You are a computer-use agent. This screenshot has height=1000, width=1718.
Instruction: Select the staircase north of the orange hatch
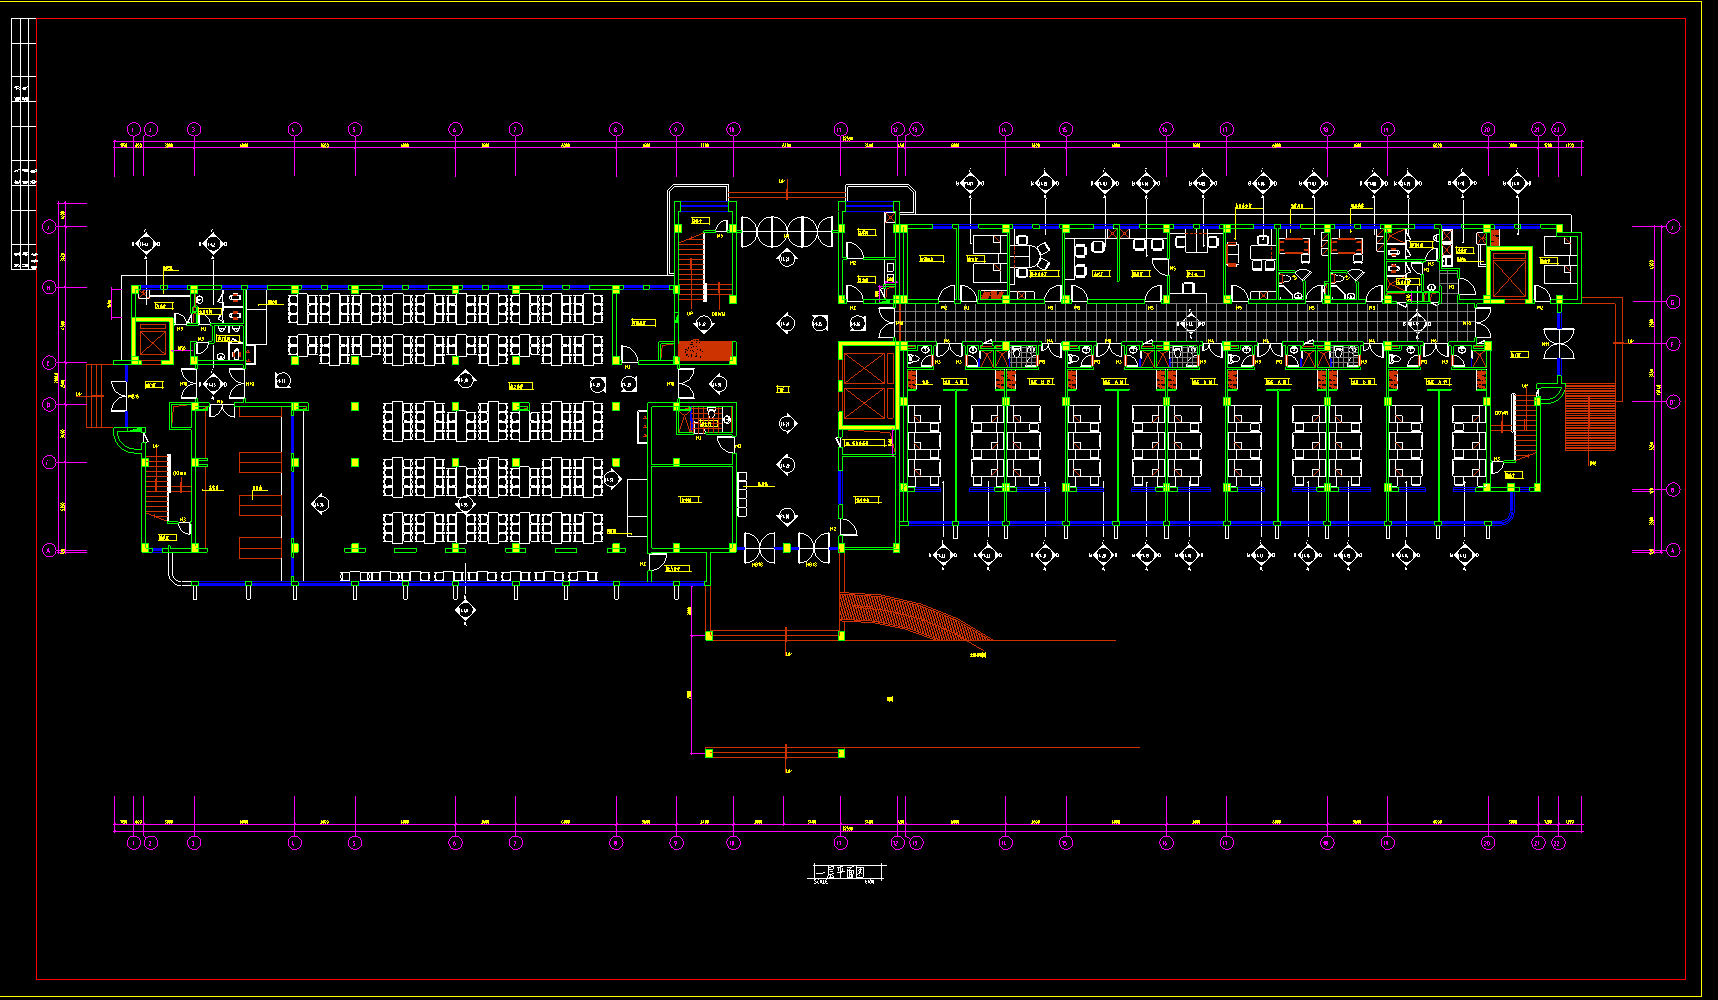[x=692, y=265]
